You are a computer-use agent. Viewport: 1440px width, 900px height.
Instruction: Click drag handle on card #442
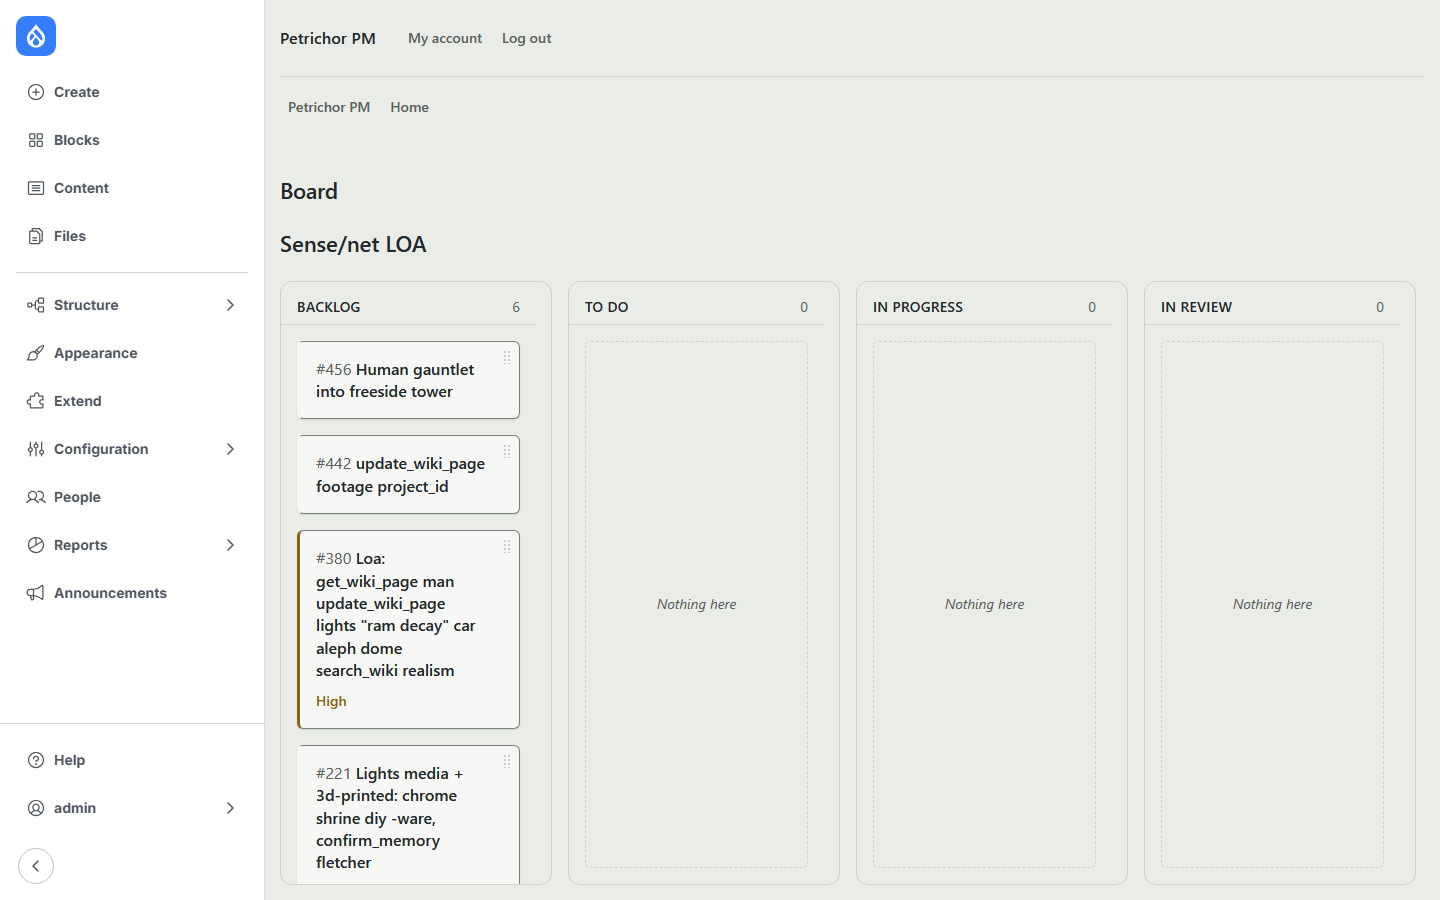507,451
